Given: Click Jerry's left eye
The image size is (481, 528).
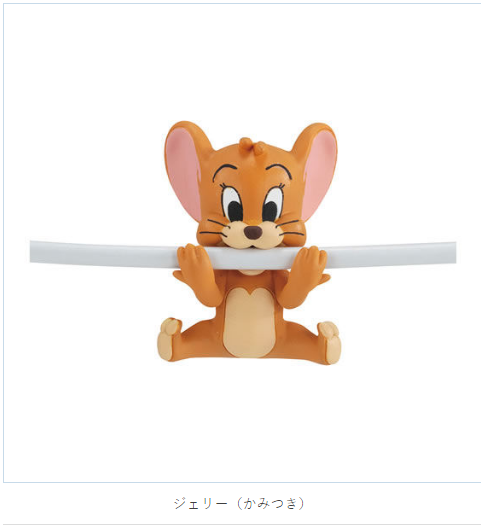Looking at the screenshot, I should click(x=232, y=205).
